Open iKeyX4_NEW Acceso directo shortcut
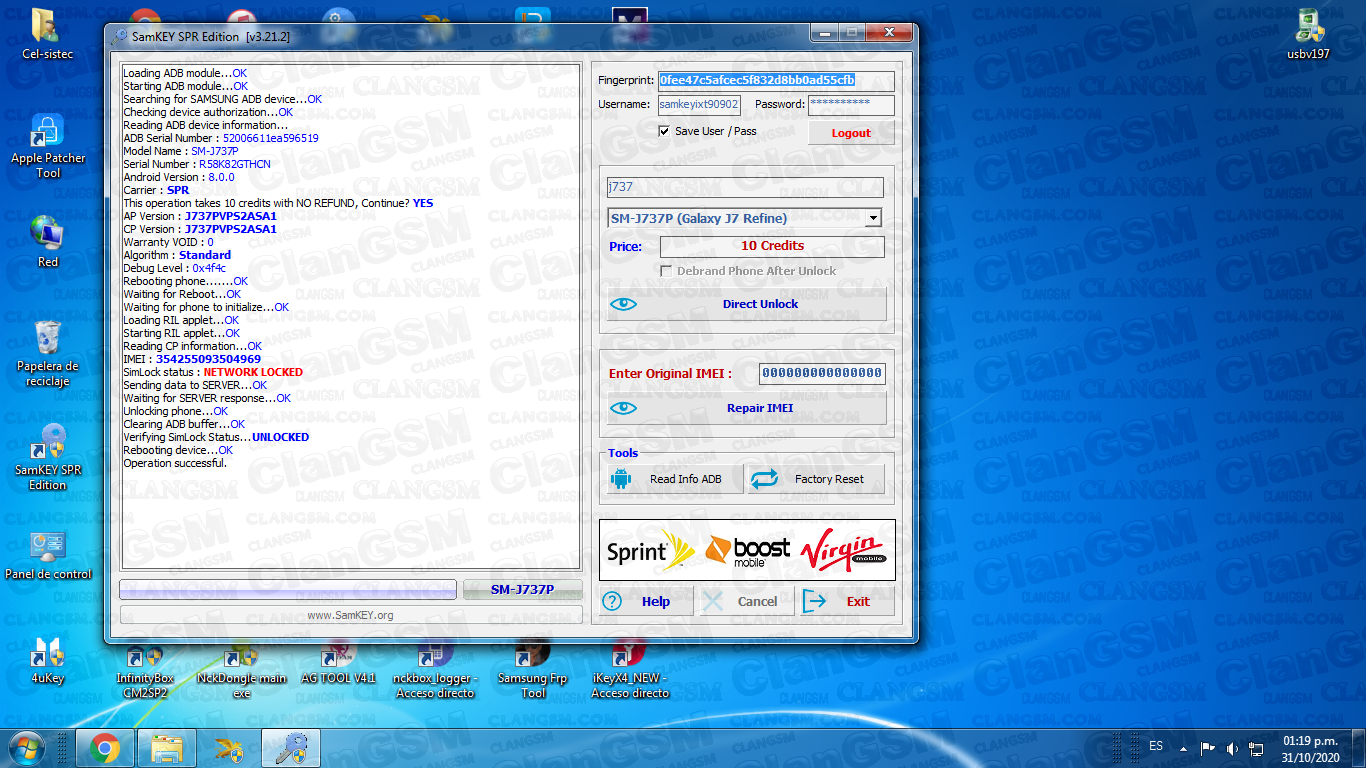The width and height of the screenshot is (1366, 768). click(630, 671)
